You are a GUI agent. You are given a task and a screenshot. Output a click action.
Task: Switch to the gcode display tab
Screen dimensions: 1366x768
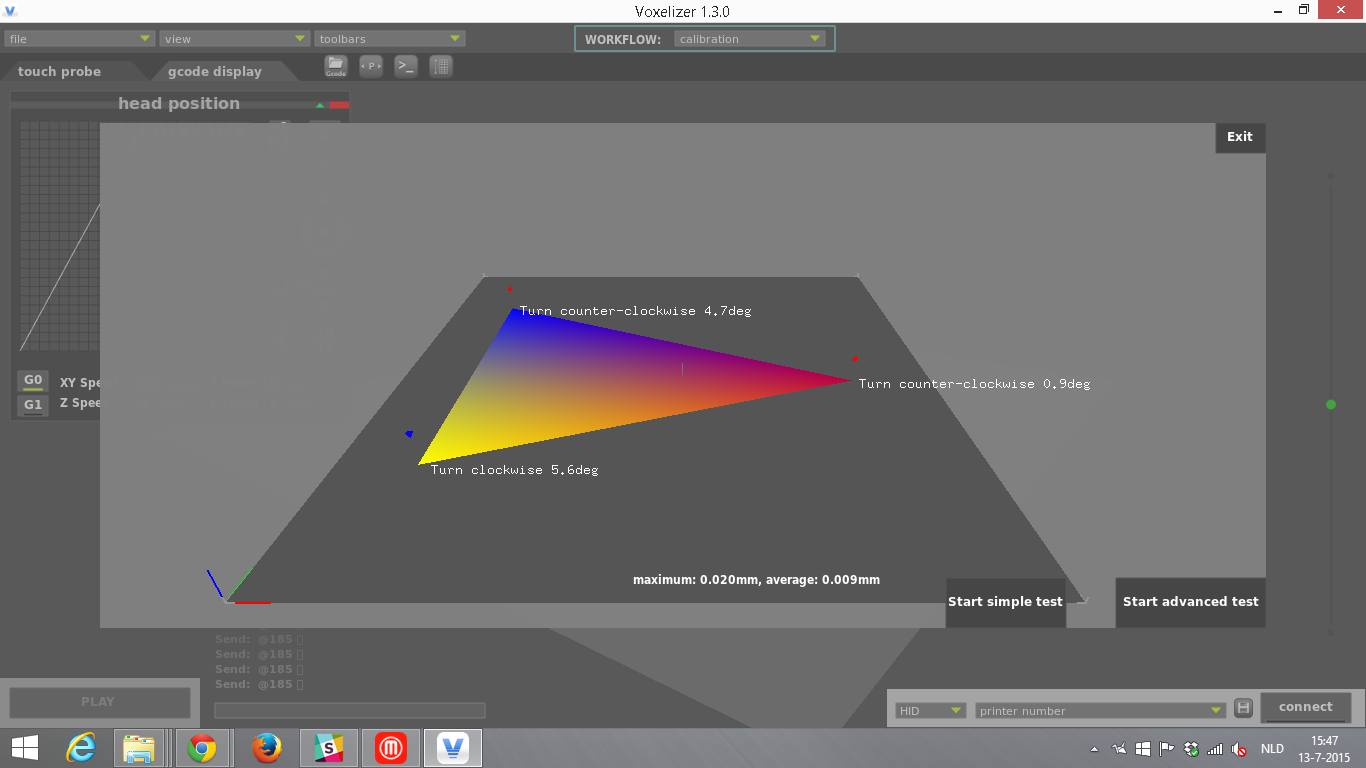point(214,72)
